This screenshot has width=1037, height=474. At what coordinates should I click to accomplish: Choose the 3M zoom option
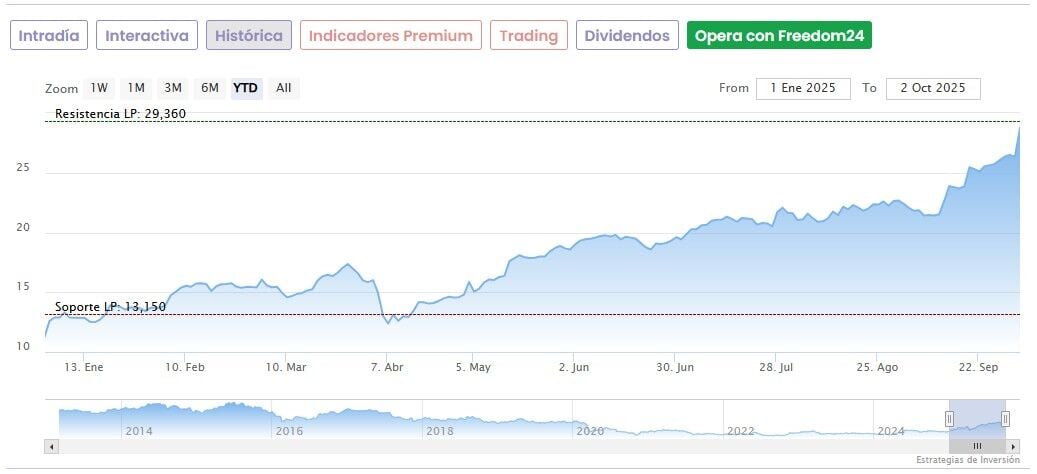point(173,88)
